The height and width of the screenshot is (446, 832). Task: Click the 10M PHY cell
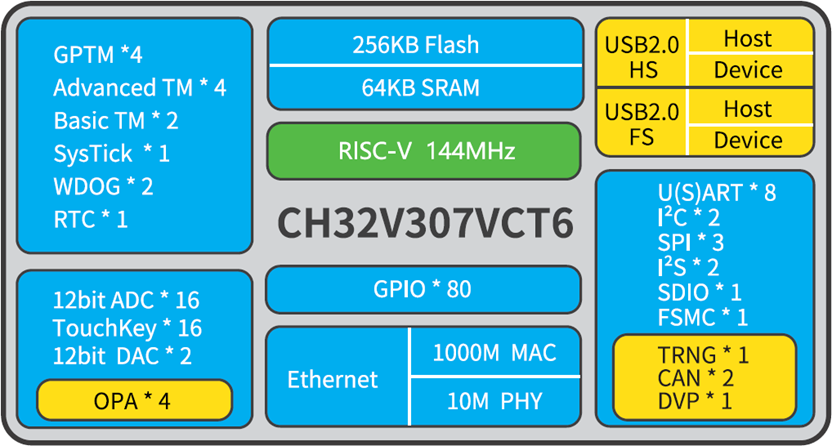tap(495, 401)
